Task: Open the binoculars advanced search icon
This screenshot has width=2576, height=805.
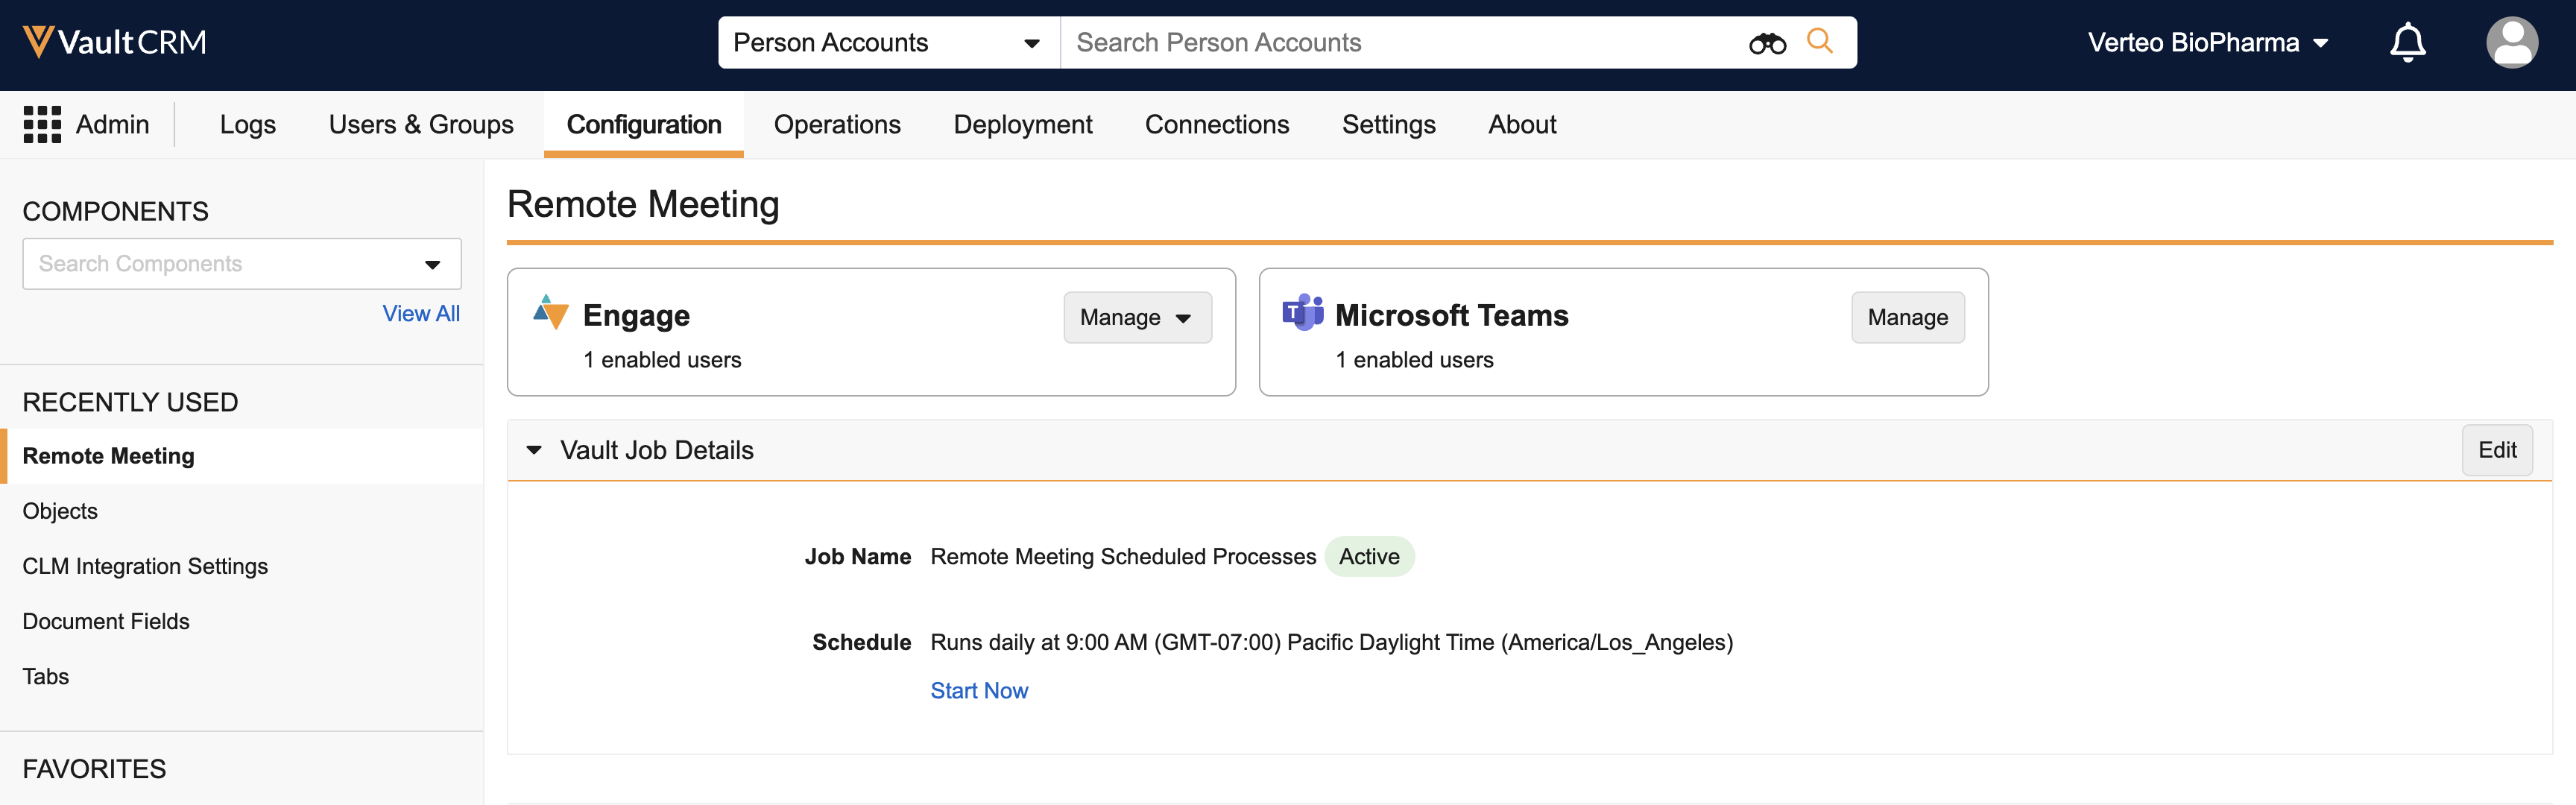Action: pyautogui.click(x=1766, y=43)
